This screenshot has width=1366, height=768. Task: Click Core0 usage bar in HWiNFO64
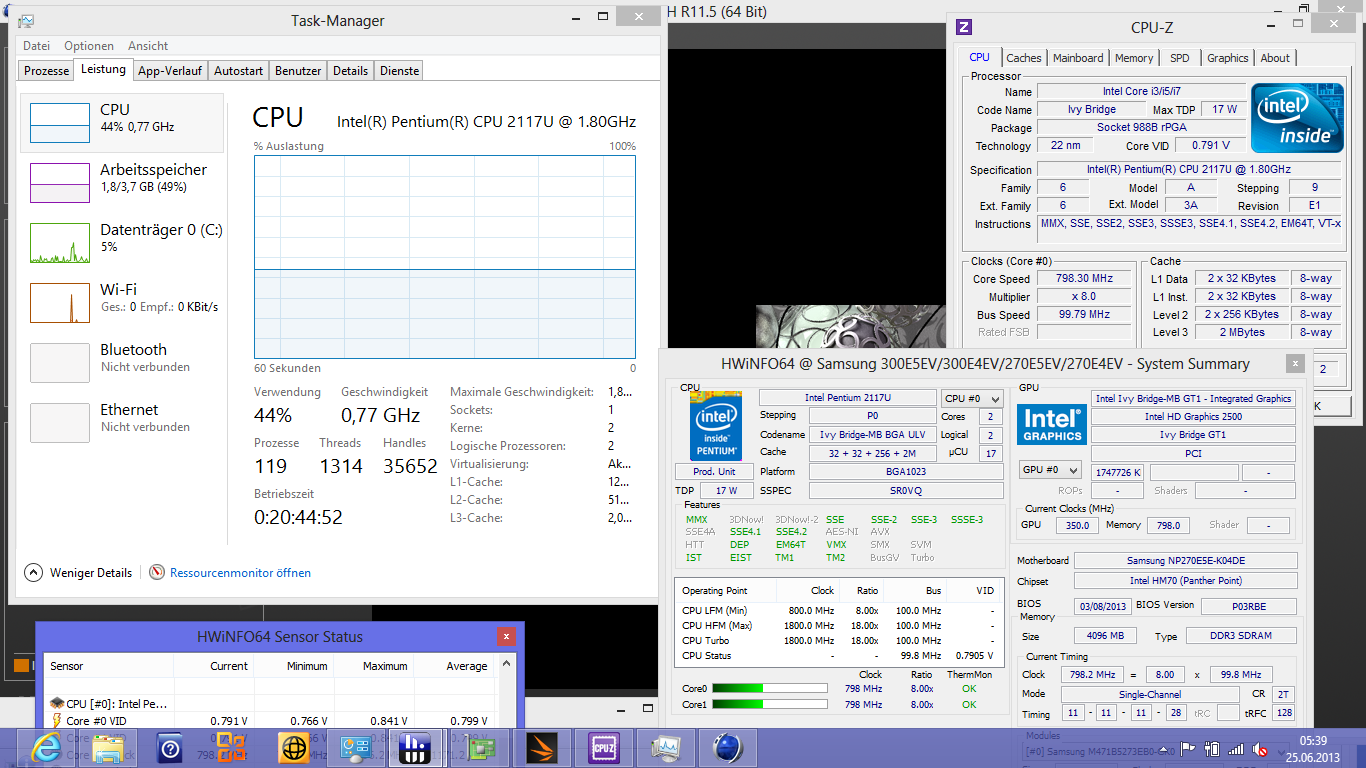click(x=769, y=688)
